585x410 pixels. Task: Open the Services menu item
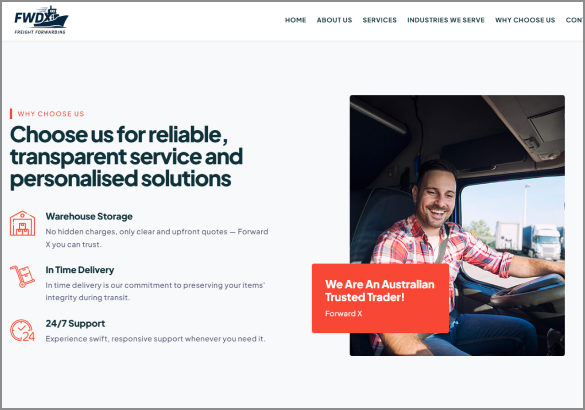[x=379, y=20]
